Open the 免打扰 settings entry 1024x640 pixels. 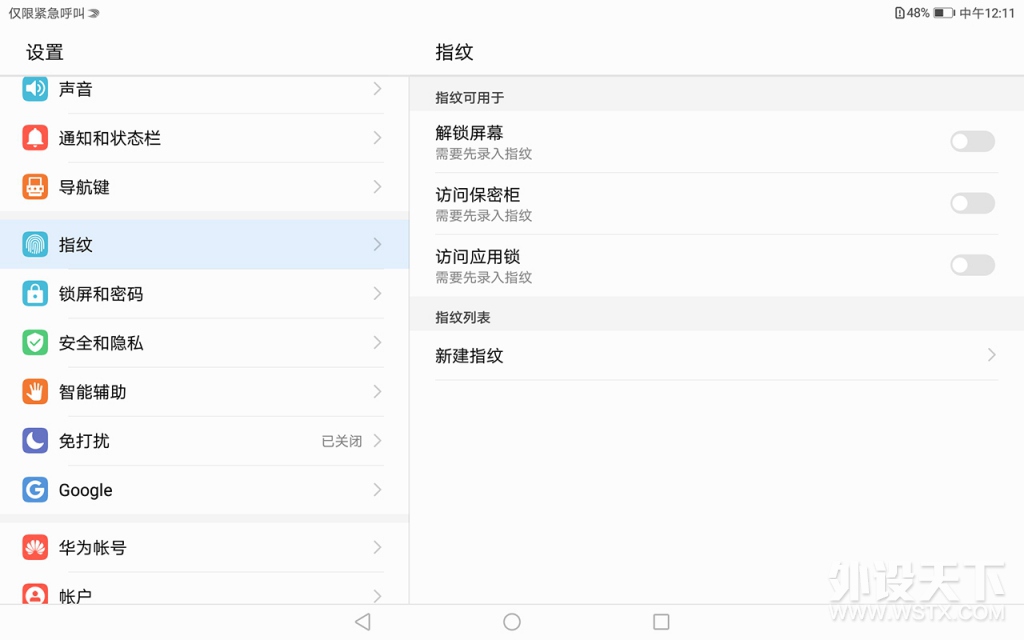(x=204, y=441)
